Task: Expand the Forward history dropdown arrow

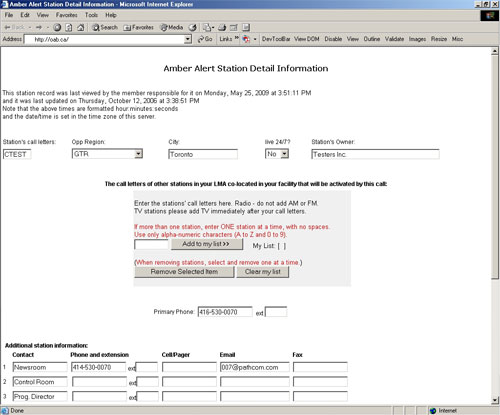Action: 48,27
